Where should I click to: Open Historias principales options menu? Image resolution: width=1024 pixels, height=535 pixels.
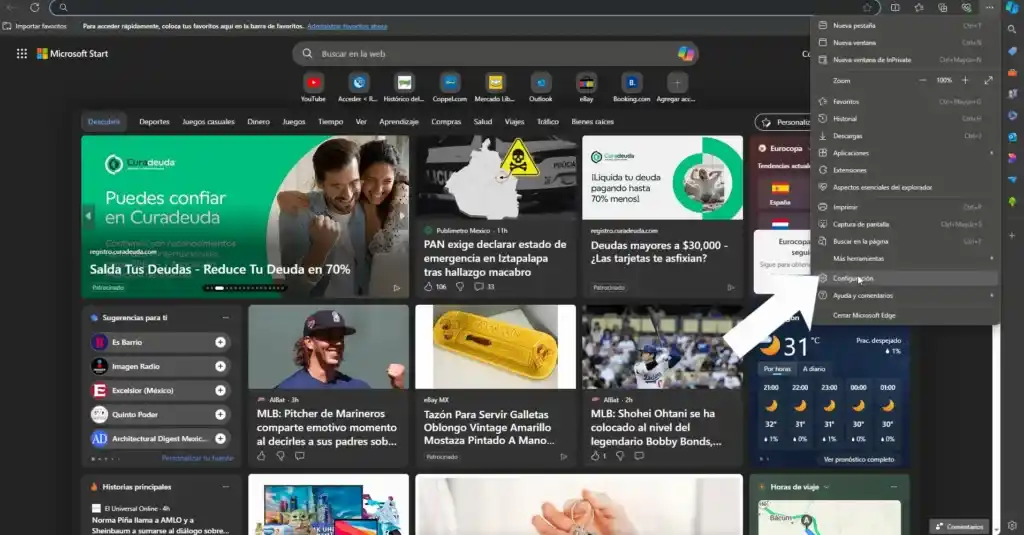(x=225, y=487)
